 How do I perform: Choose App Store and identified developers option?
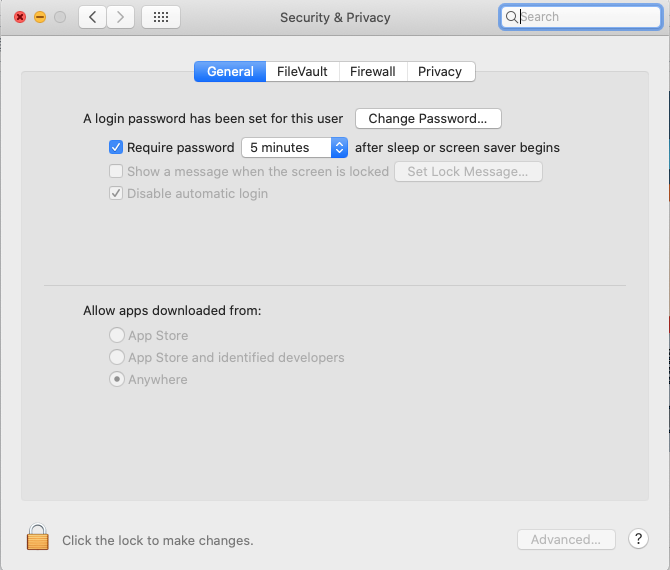click(117, 358)
